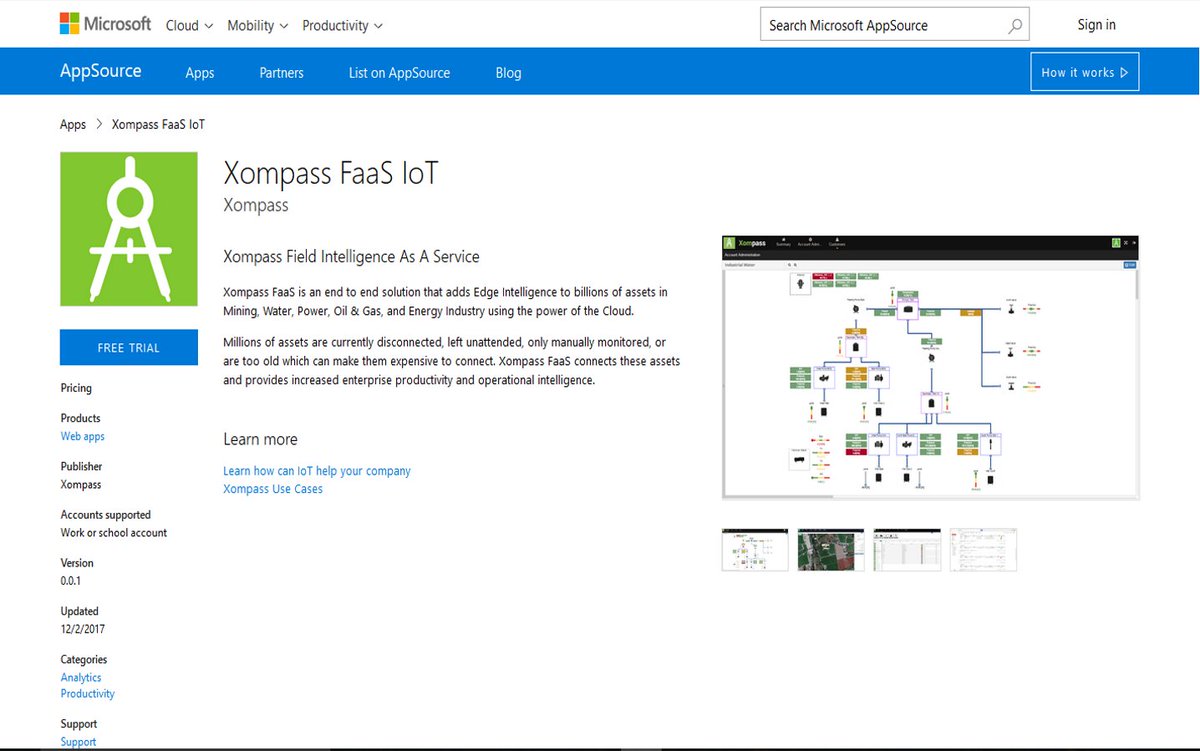The width and height of the screenshot is (1200, 751).
Task: Expand the Mobility menu
Action: pyautogui.click(x=257, y=25)
